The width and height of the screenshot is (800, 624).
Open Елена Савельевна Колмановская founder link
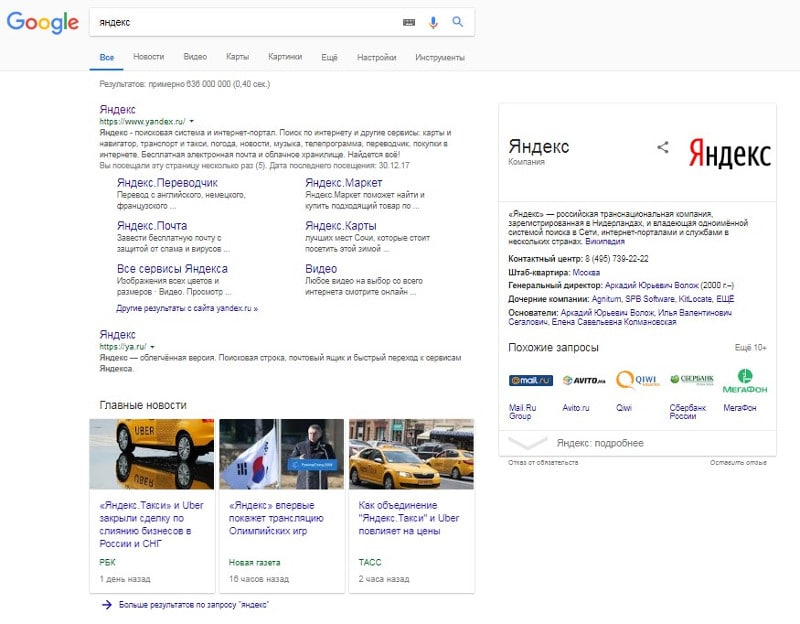point(614,322)
